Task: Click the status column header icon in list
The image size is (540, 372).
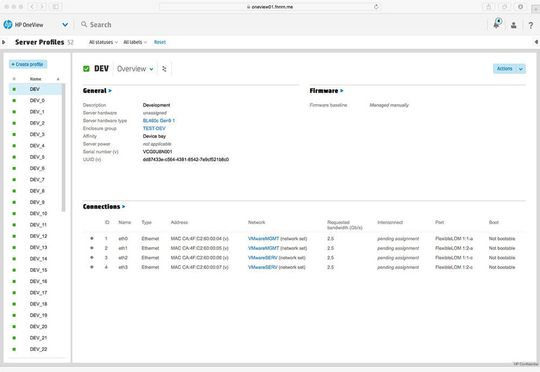Action: point(14,79)
